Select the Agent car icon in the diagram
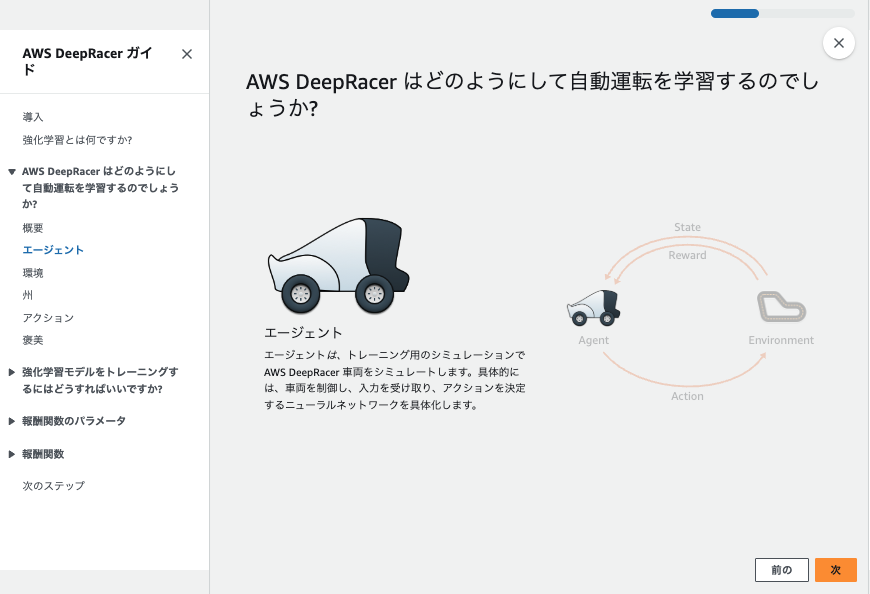 pos(593,308)
